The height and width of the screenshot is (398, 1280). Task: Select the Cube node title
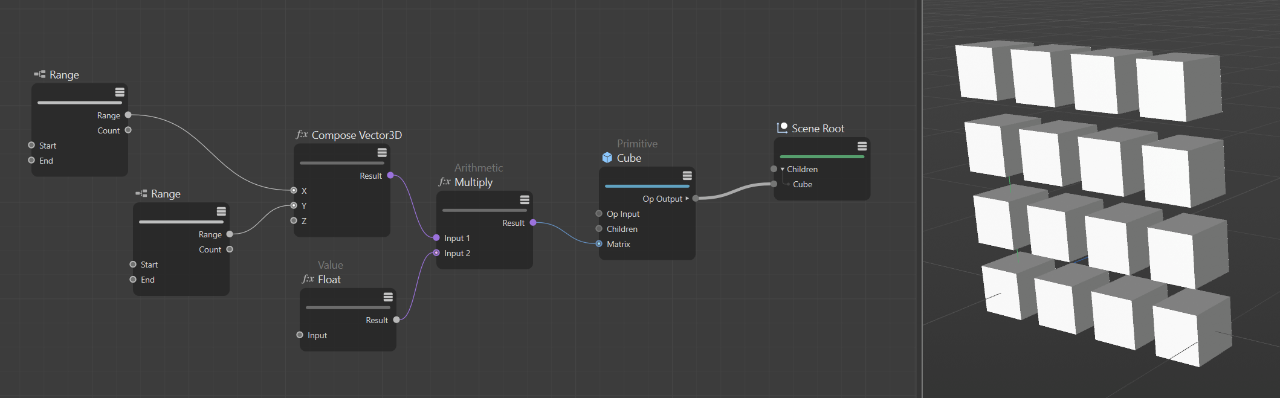click(x=629, y=158)
